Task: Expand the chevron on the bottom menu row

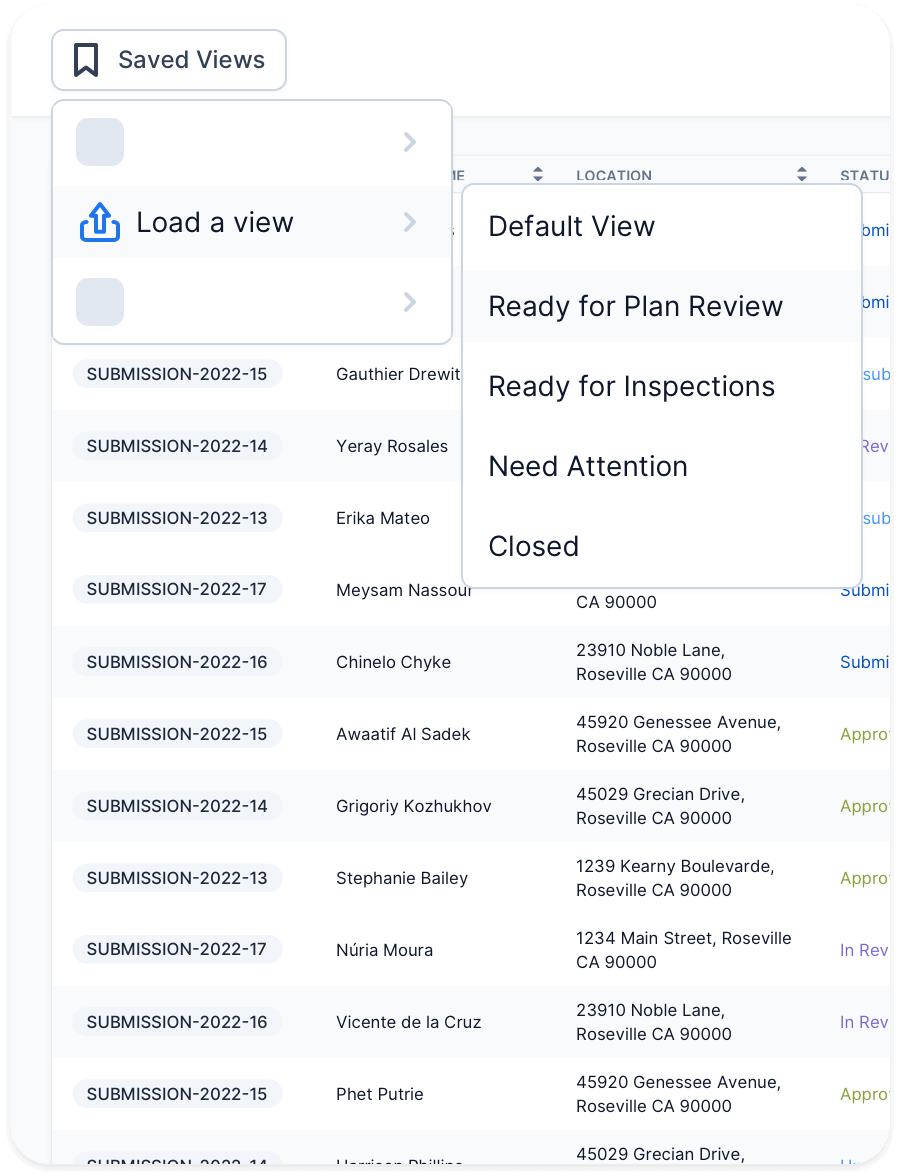Action: pos(409,302)
